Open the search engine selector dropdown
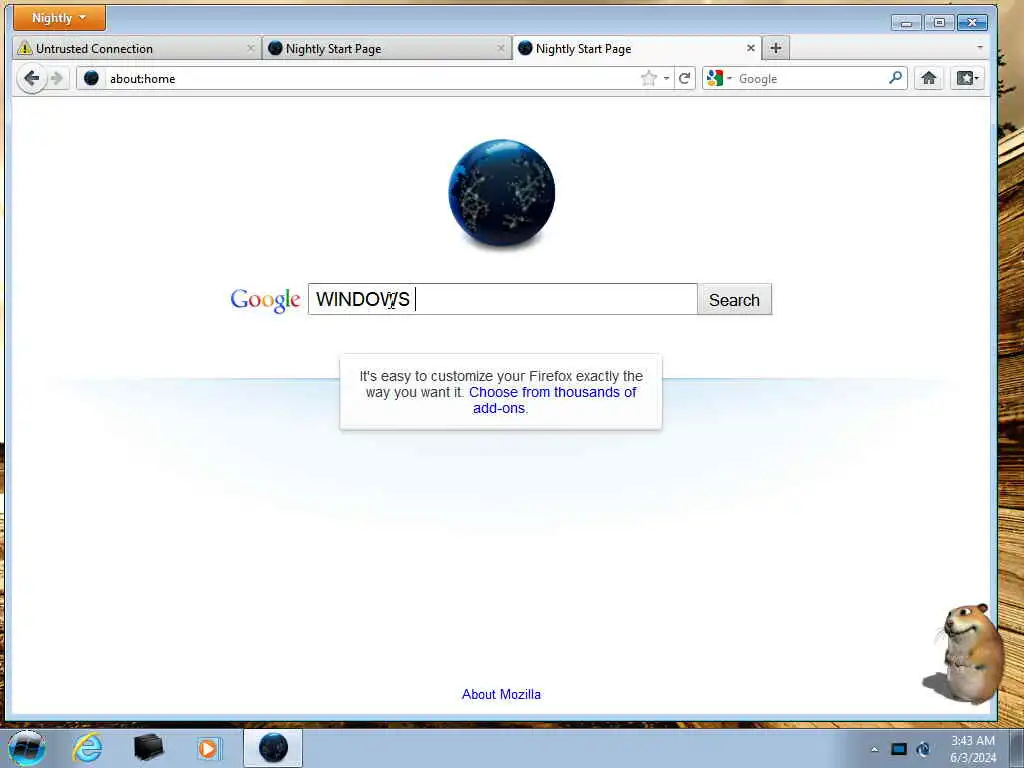This screenshot has width=1024, height=768. [x=719, y=78]
